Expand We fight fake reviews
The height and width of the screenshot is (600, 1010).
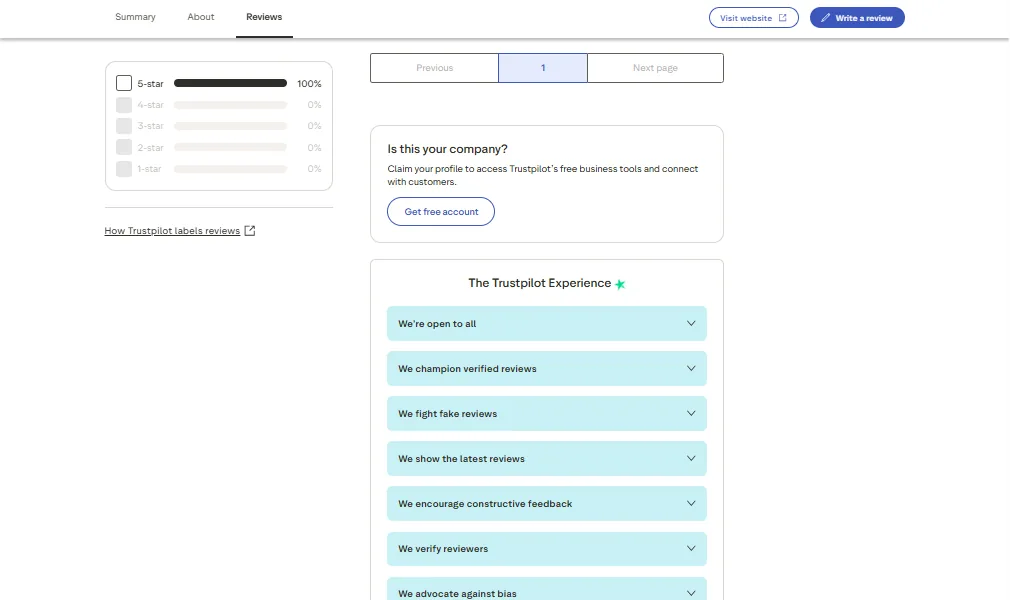pyautogui.click(x=547, y=414)
